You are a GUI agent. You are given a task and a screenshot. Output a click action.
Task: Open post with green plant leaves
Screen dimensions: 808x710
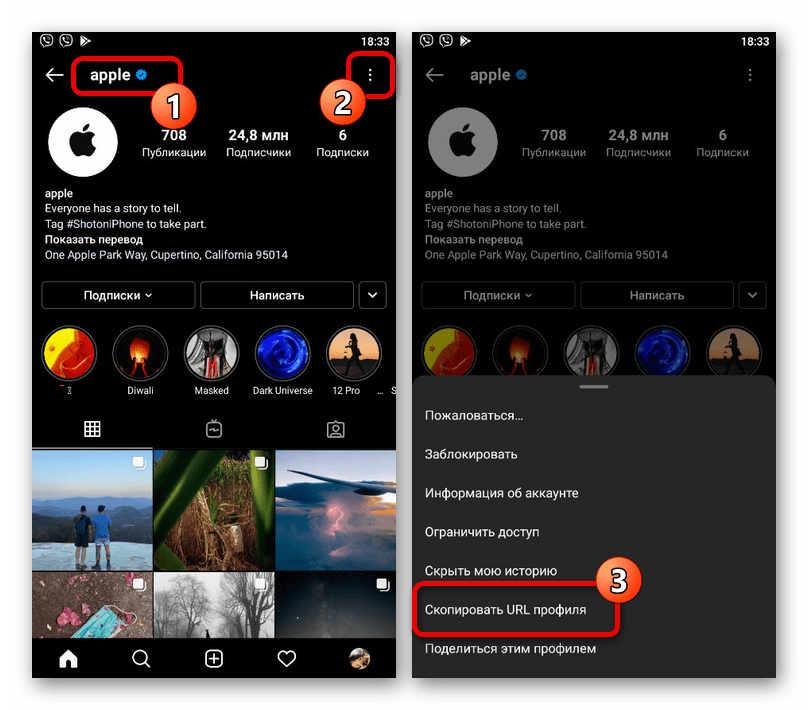214,510
